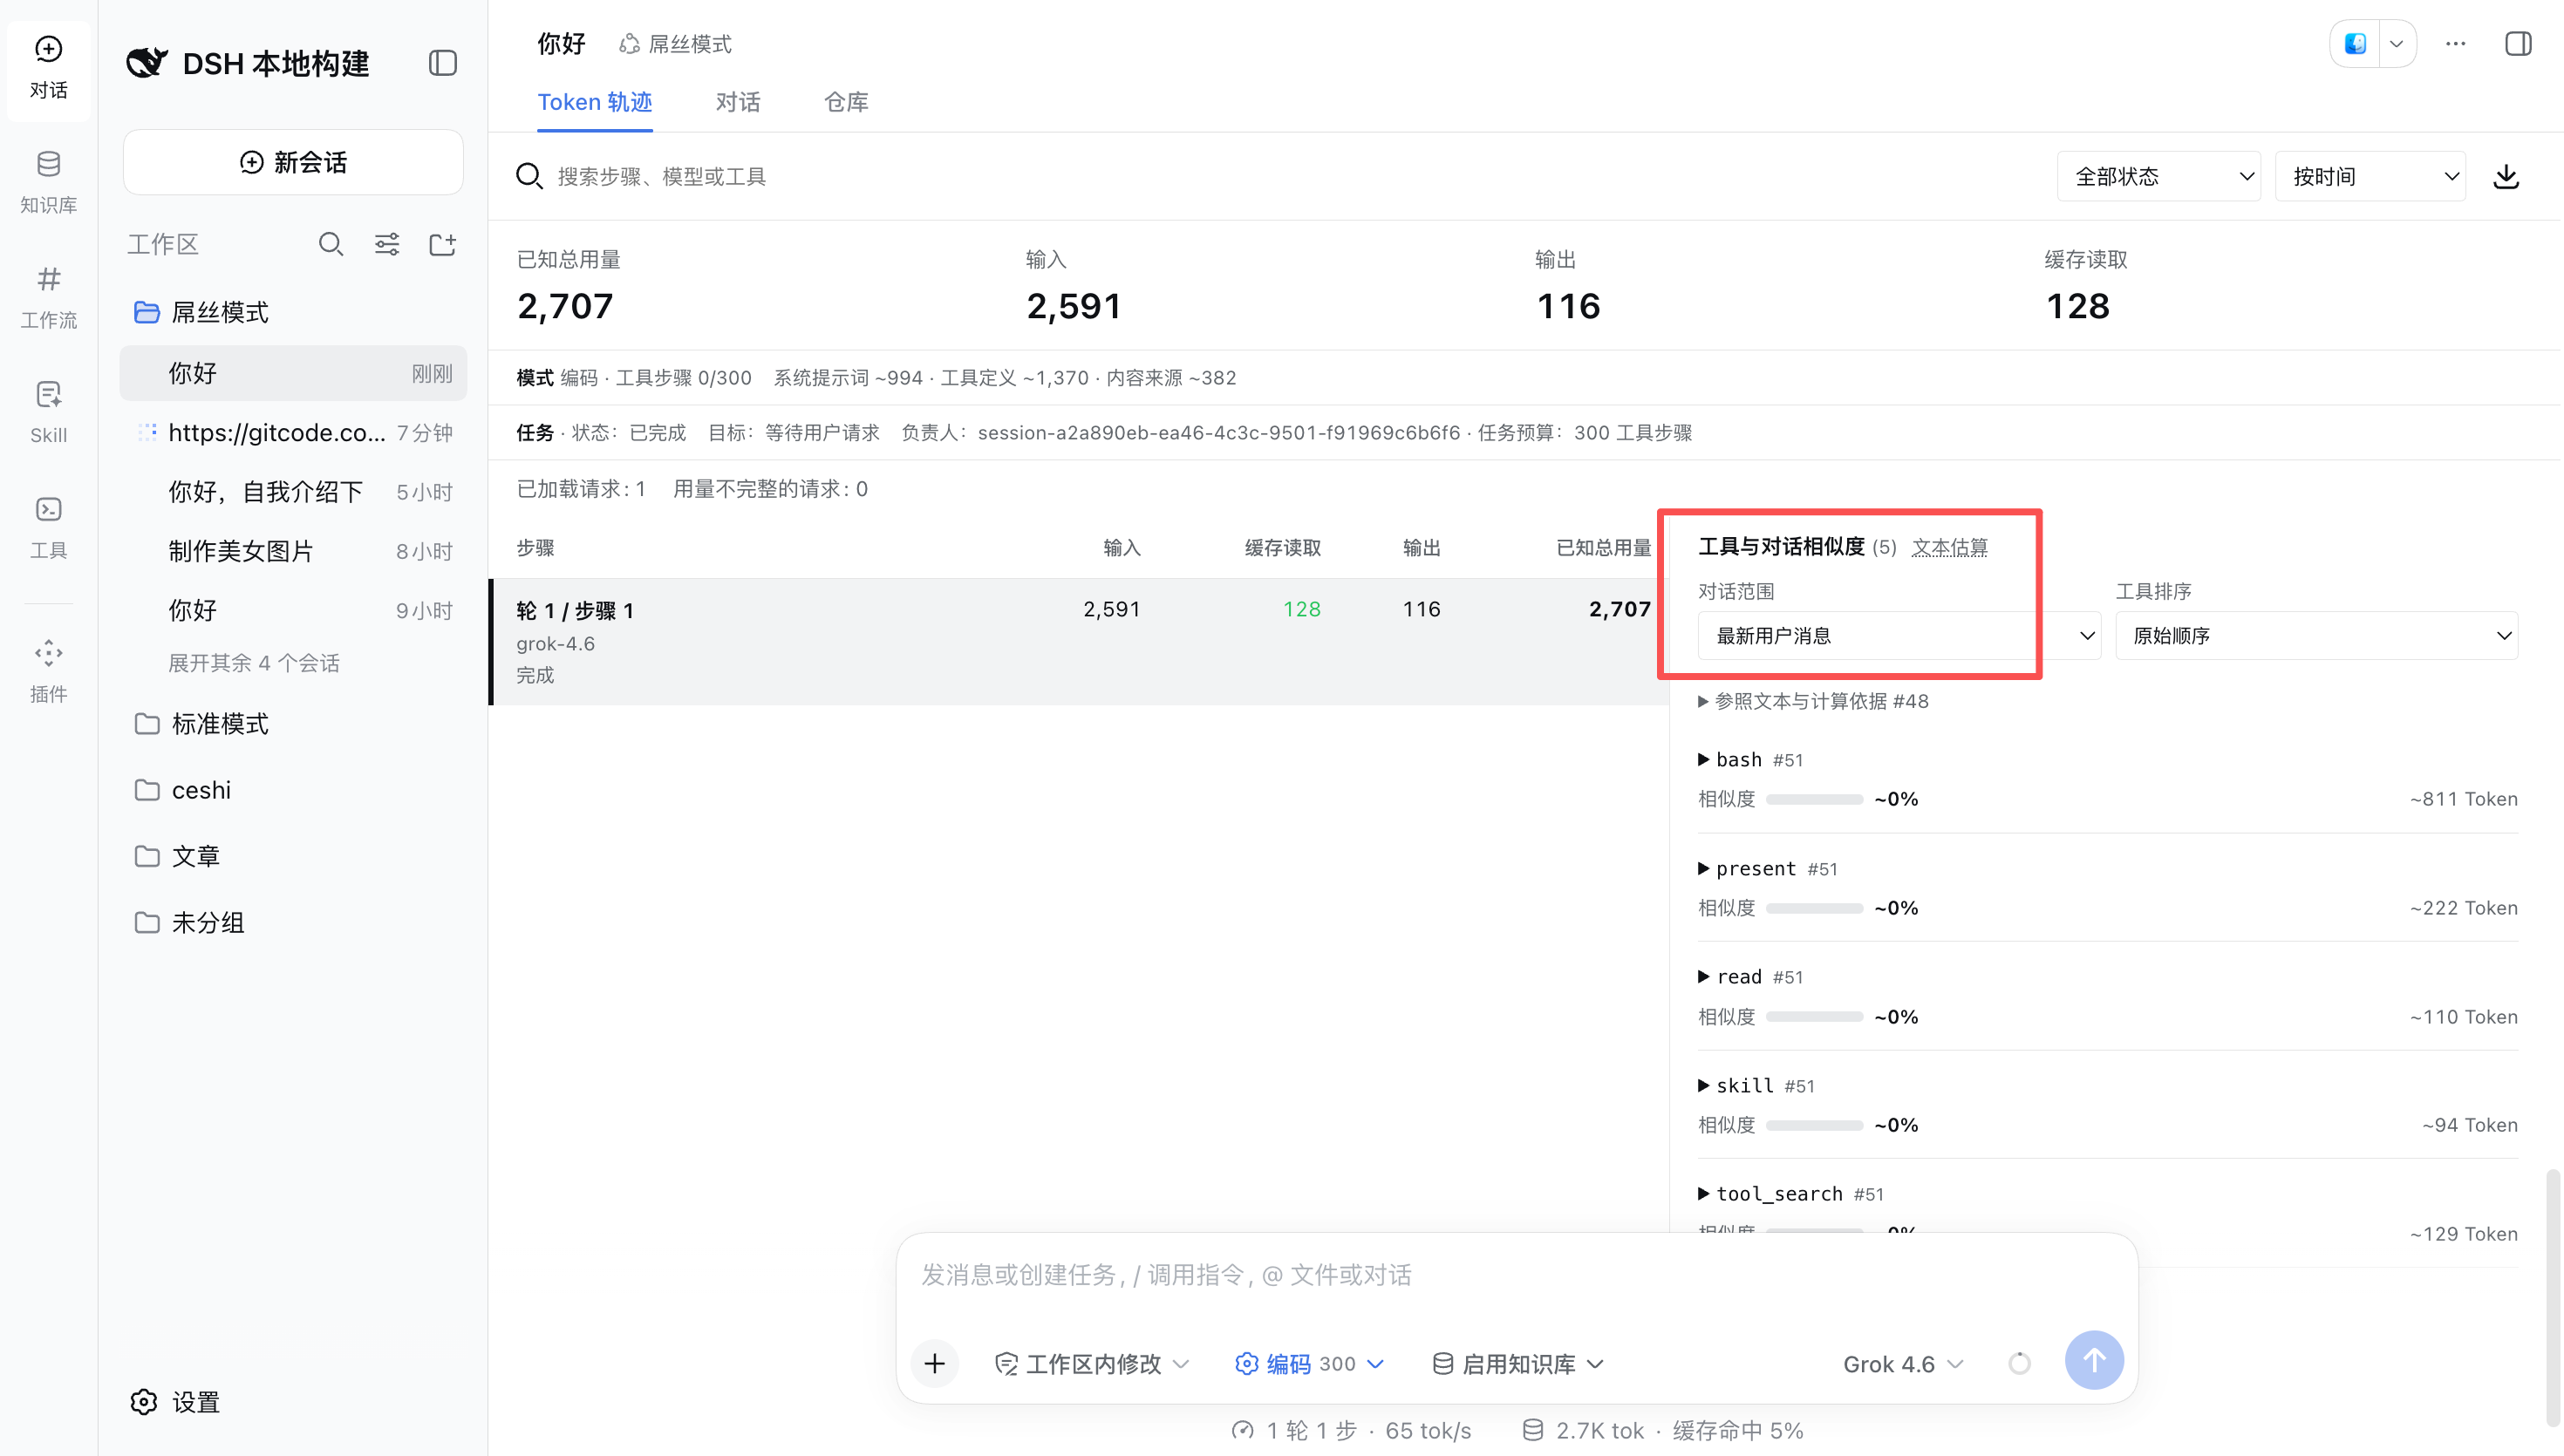Click the search steps input field

[1270, 177]
